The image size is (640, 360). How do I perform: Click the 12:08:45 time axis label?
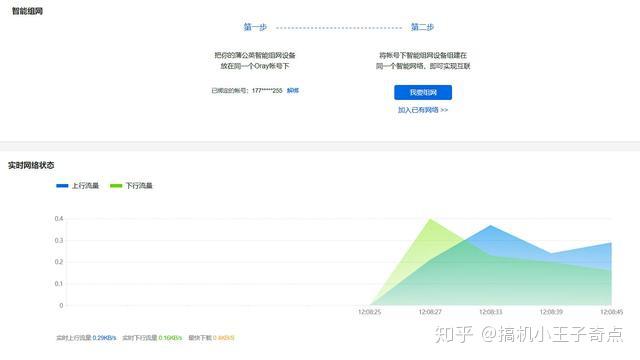pos(611,312)
